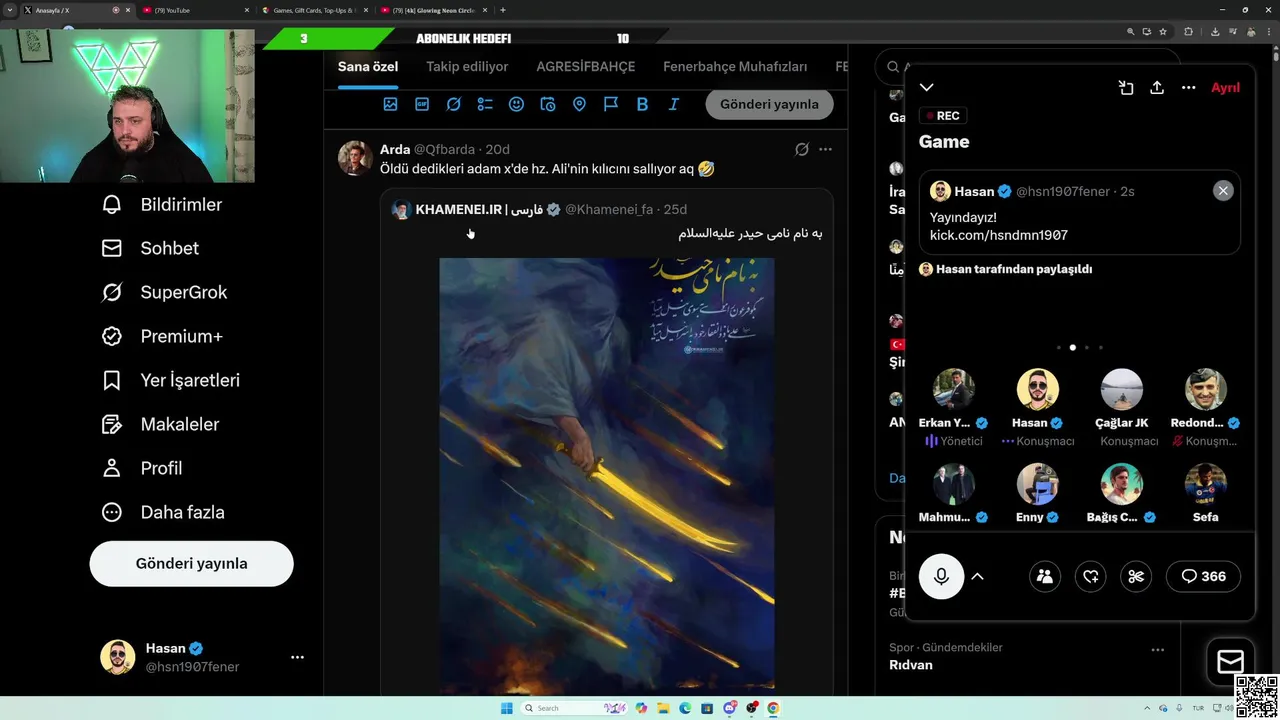Image resolution: width=1280 pixels, height=720 pixels.
Task: Minimize Space to dock icon
Action: (x=1125, y=88)
